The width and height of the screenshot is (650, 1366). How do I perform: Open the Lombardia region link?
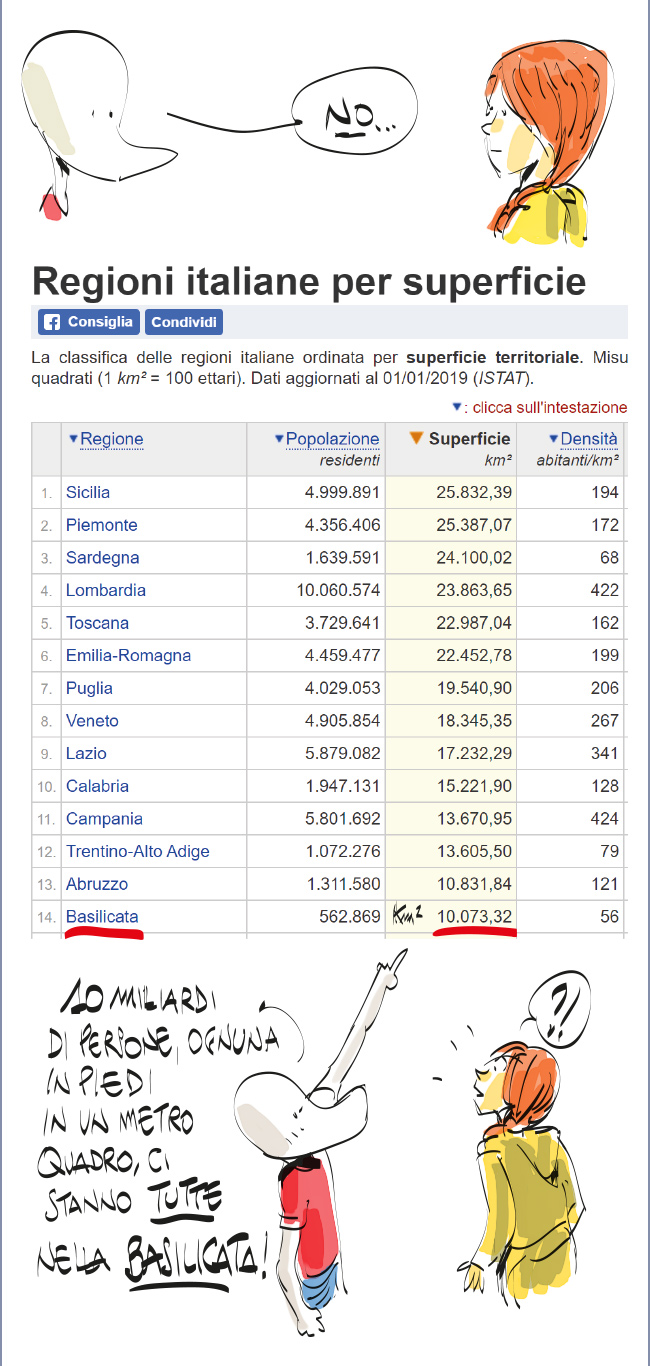coord(105,590)
